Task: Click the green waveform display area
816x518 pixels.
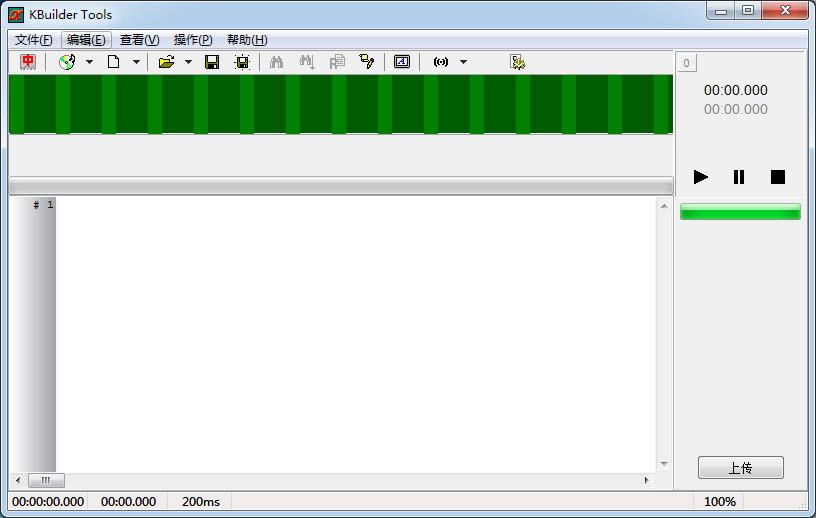Action: [341, 104]
